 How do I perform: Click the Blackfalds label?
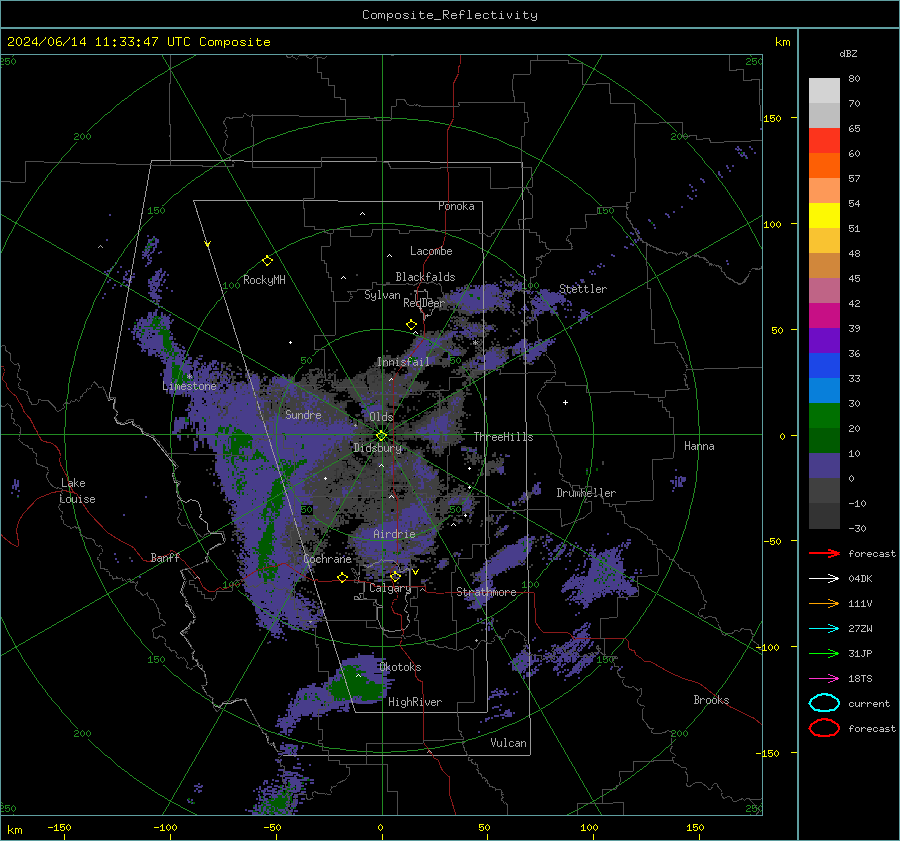pyautogui.click(x=425, y=277)
